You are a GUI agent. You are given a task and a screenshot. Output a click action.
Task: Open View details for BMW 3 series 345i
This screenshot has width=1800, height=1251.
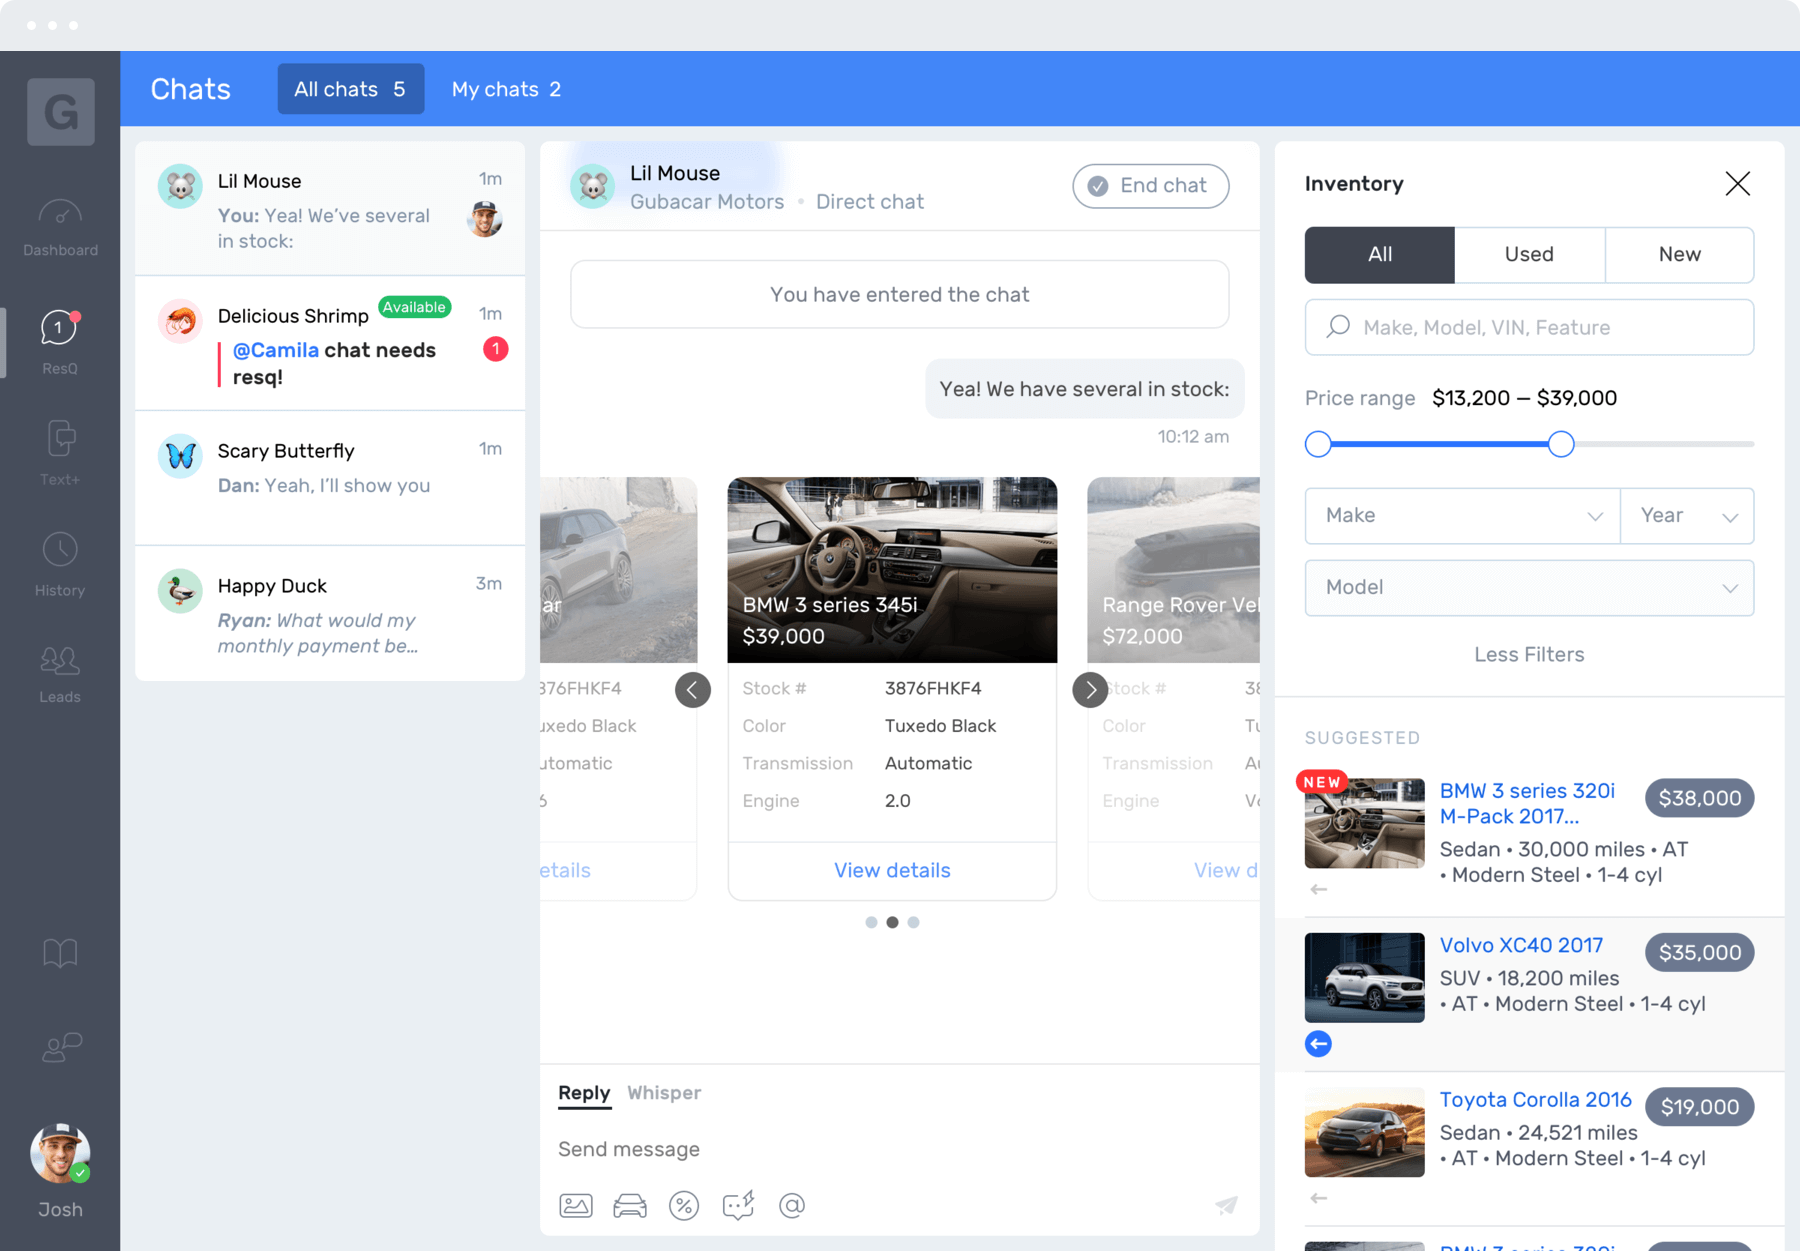coord(892,870)
